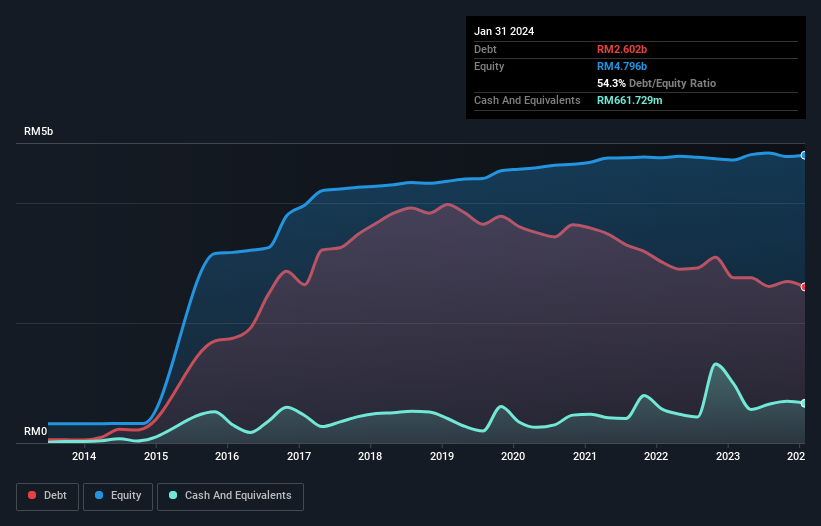Viewport: 821px width, 526px height.
Task: Click the 2017 x-axis label
Action: 298,456
